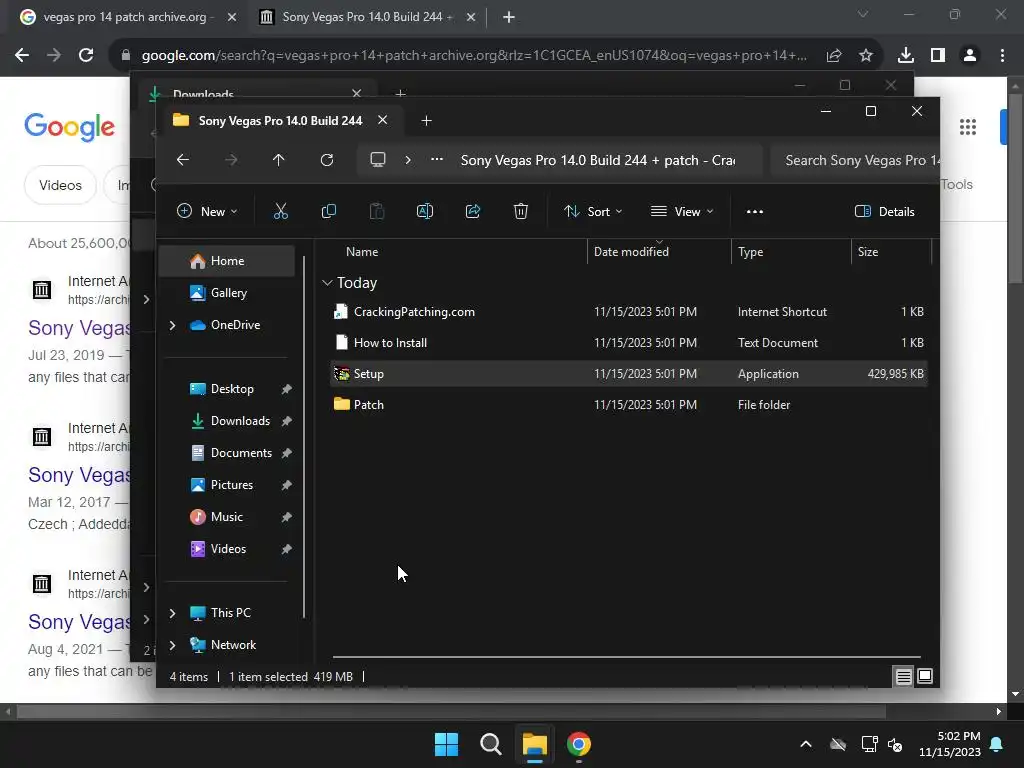This screenshot has width=1024, height=768.
Task: Bookmark this page with the star icon
Action: point(866,56)
